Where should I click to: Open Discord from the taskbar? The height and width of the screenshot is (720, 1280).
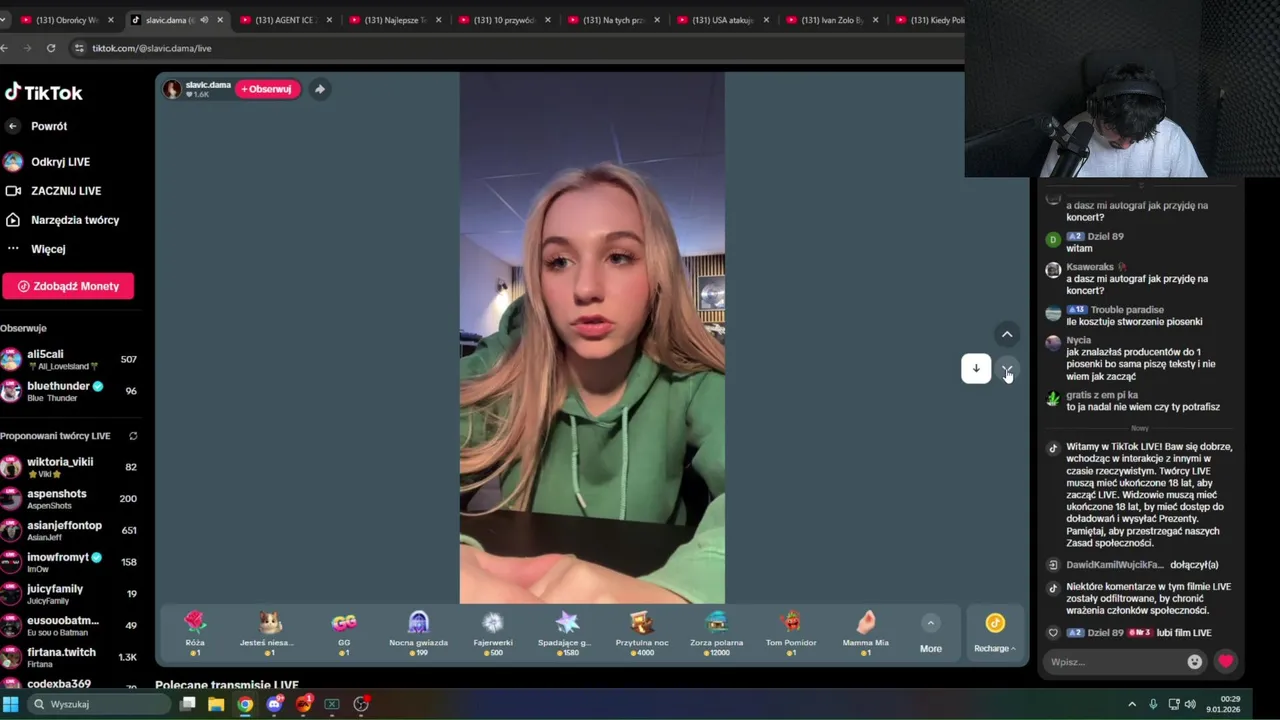274,704
